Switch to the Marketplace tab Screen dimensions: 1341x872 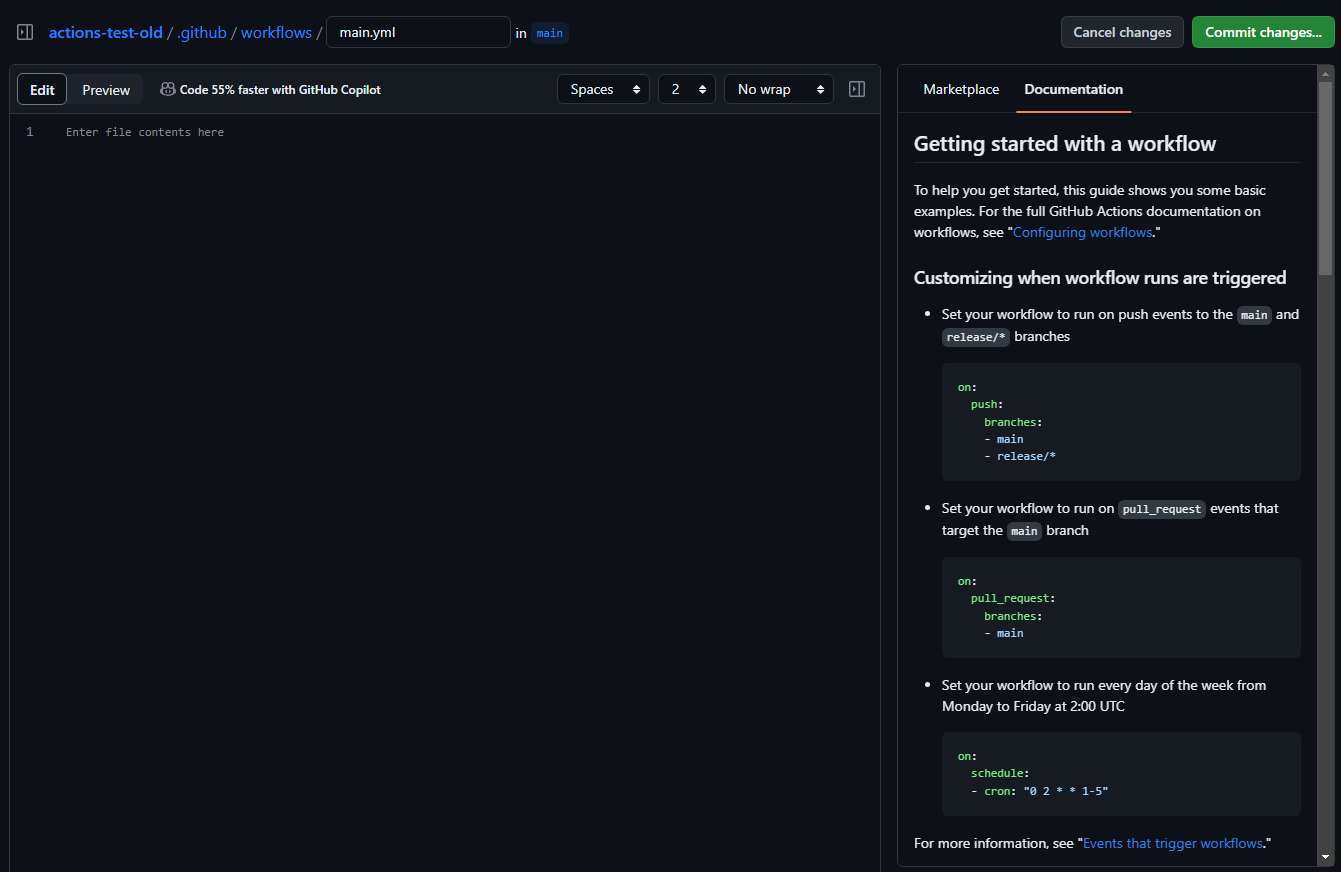pyautogui.click(x=960, y=89)
